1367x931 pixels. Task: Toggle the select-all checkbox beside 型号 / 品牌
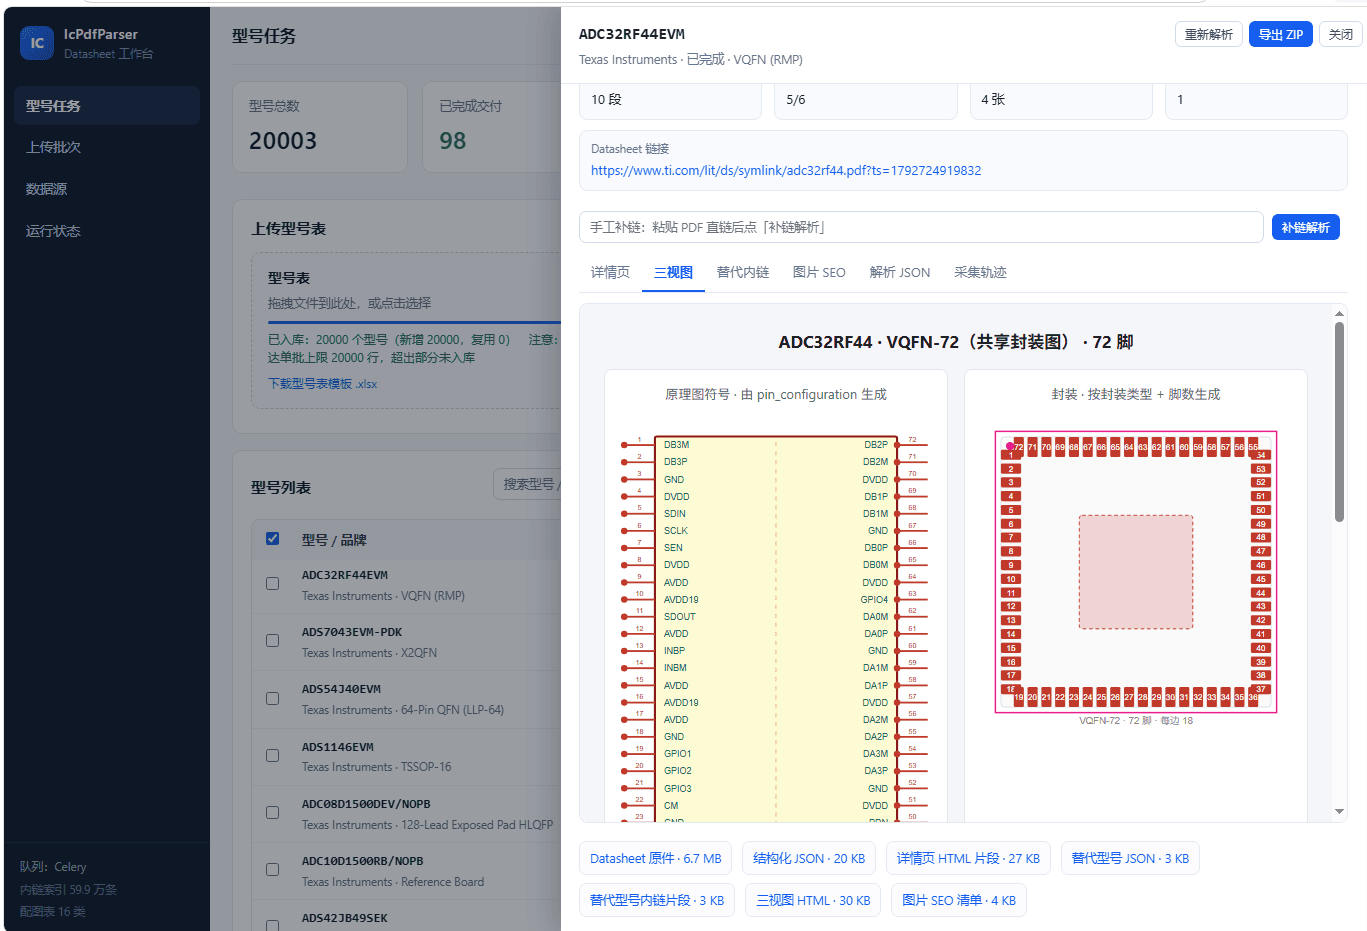[272, 539]
